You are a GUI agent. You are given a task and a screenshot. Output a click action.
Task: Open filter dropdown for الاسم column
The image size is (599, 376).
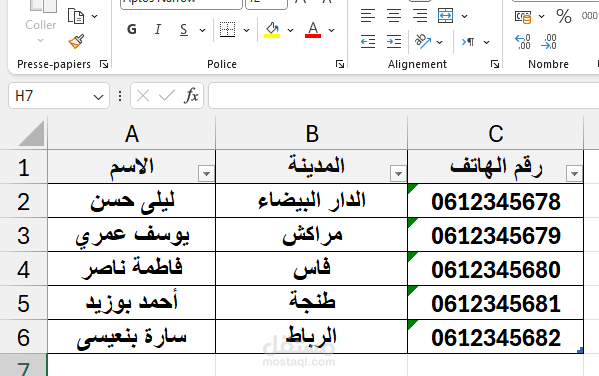[206, 174]
